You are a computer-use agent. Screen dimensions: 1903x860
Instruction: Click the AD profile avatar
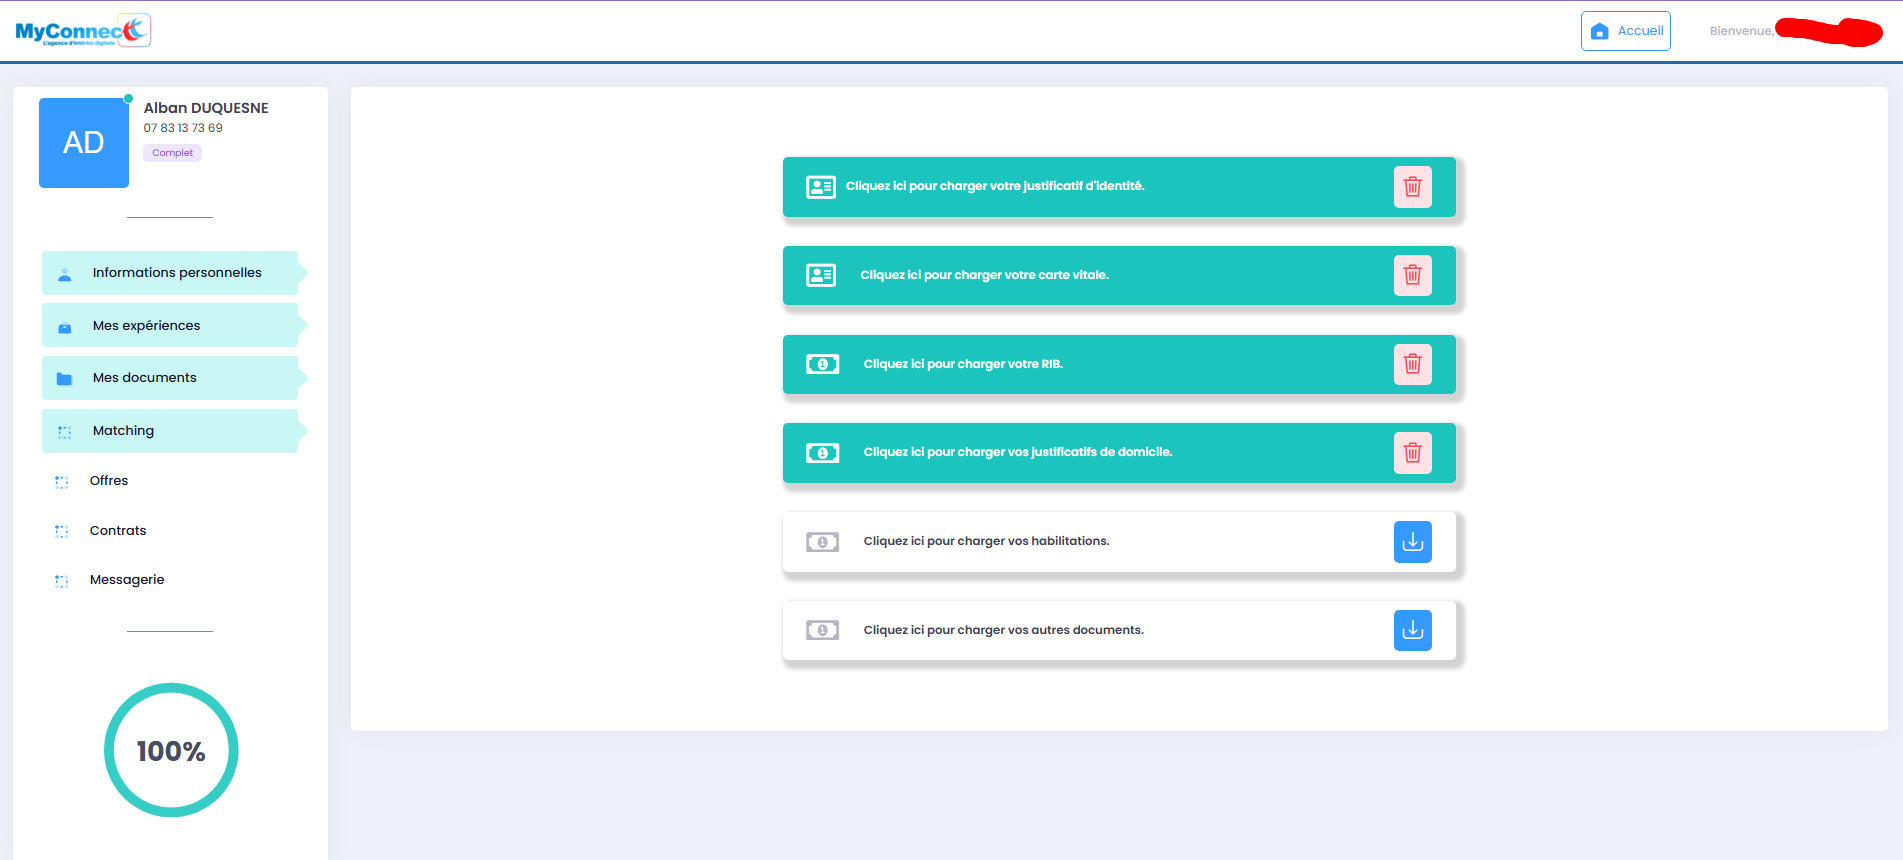coord(84,143)
